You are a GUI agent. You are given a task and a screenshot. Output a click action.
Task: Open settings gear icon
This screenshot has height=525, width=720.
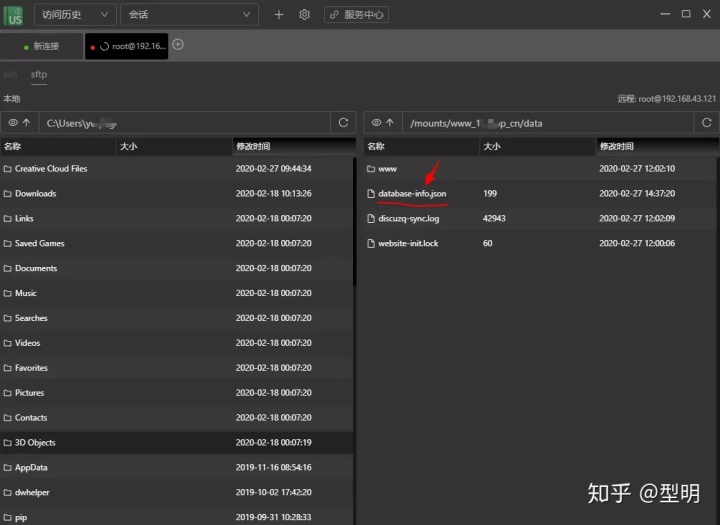click(304, 15)
